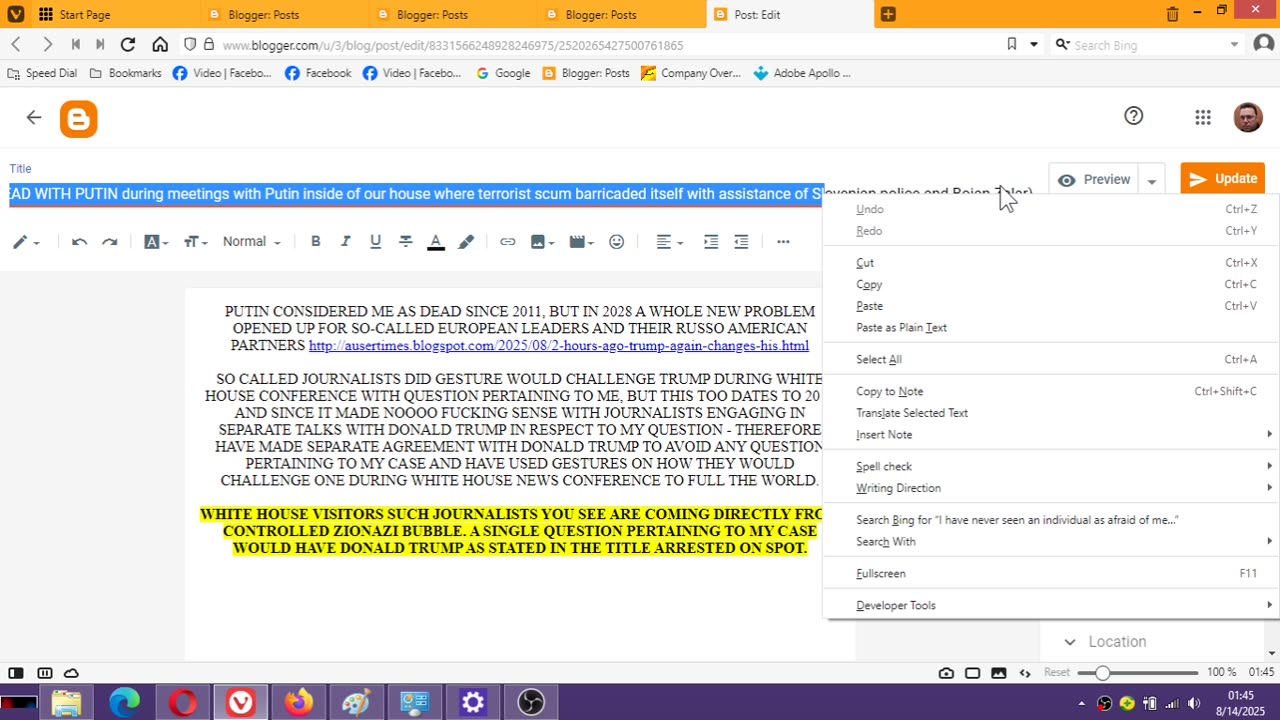Open the font size dropdown
This screenshot has height=720, width=1280.
[x=195, y=242]
